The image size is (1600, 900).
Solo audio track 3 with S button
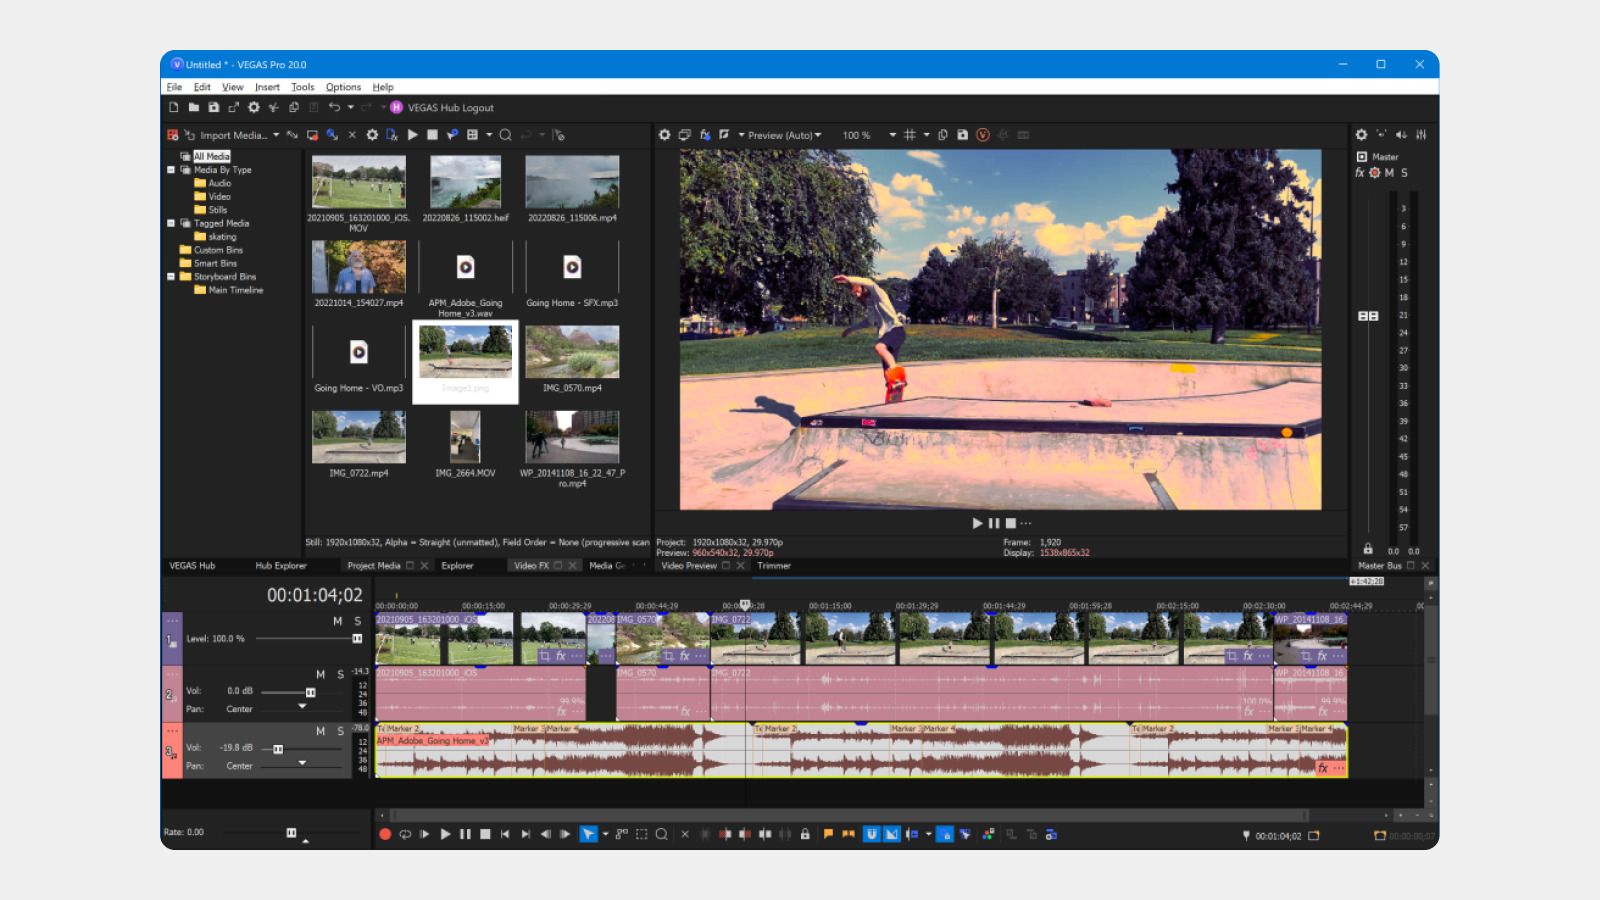340,732
